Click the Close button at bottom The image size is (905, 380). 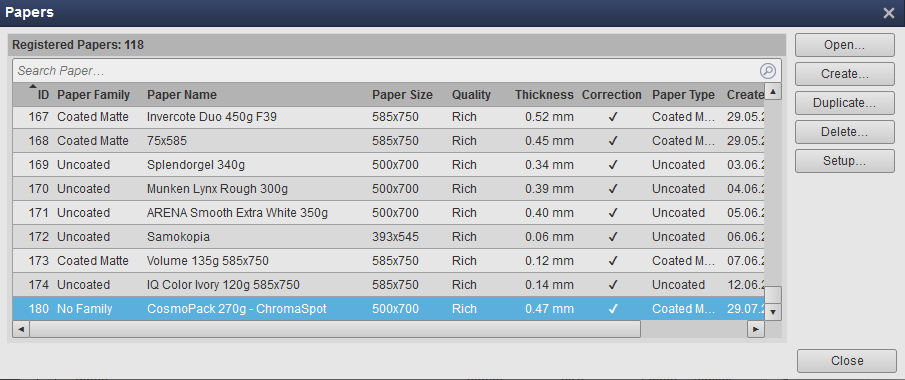(847, 361)
